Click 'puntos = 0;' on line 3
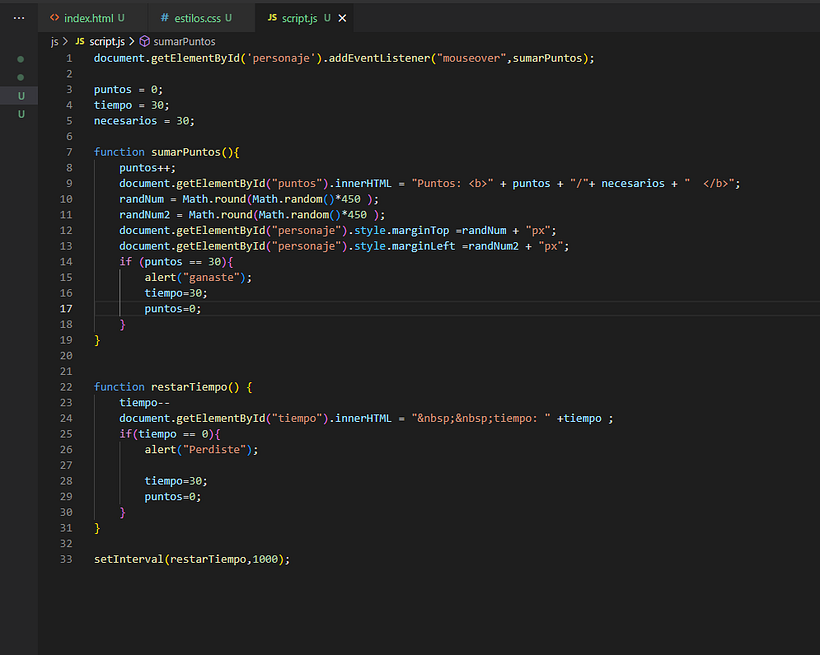 128,89
